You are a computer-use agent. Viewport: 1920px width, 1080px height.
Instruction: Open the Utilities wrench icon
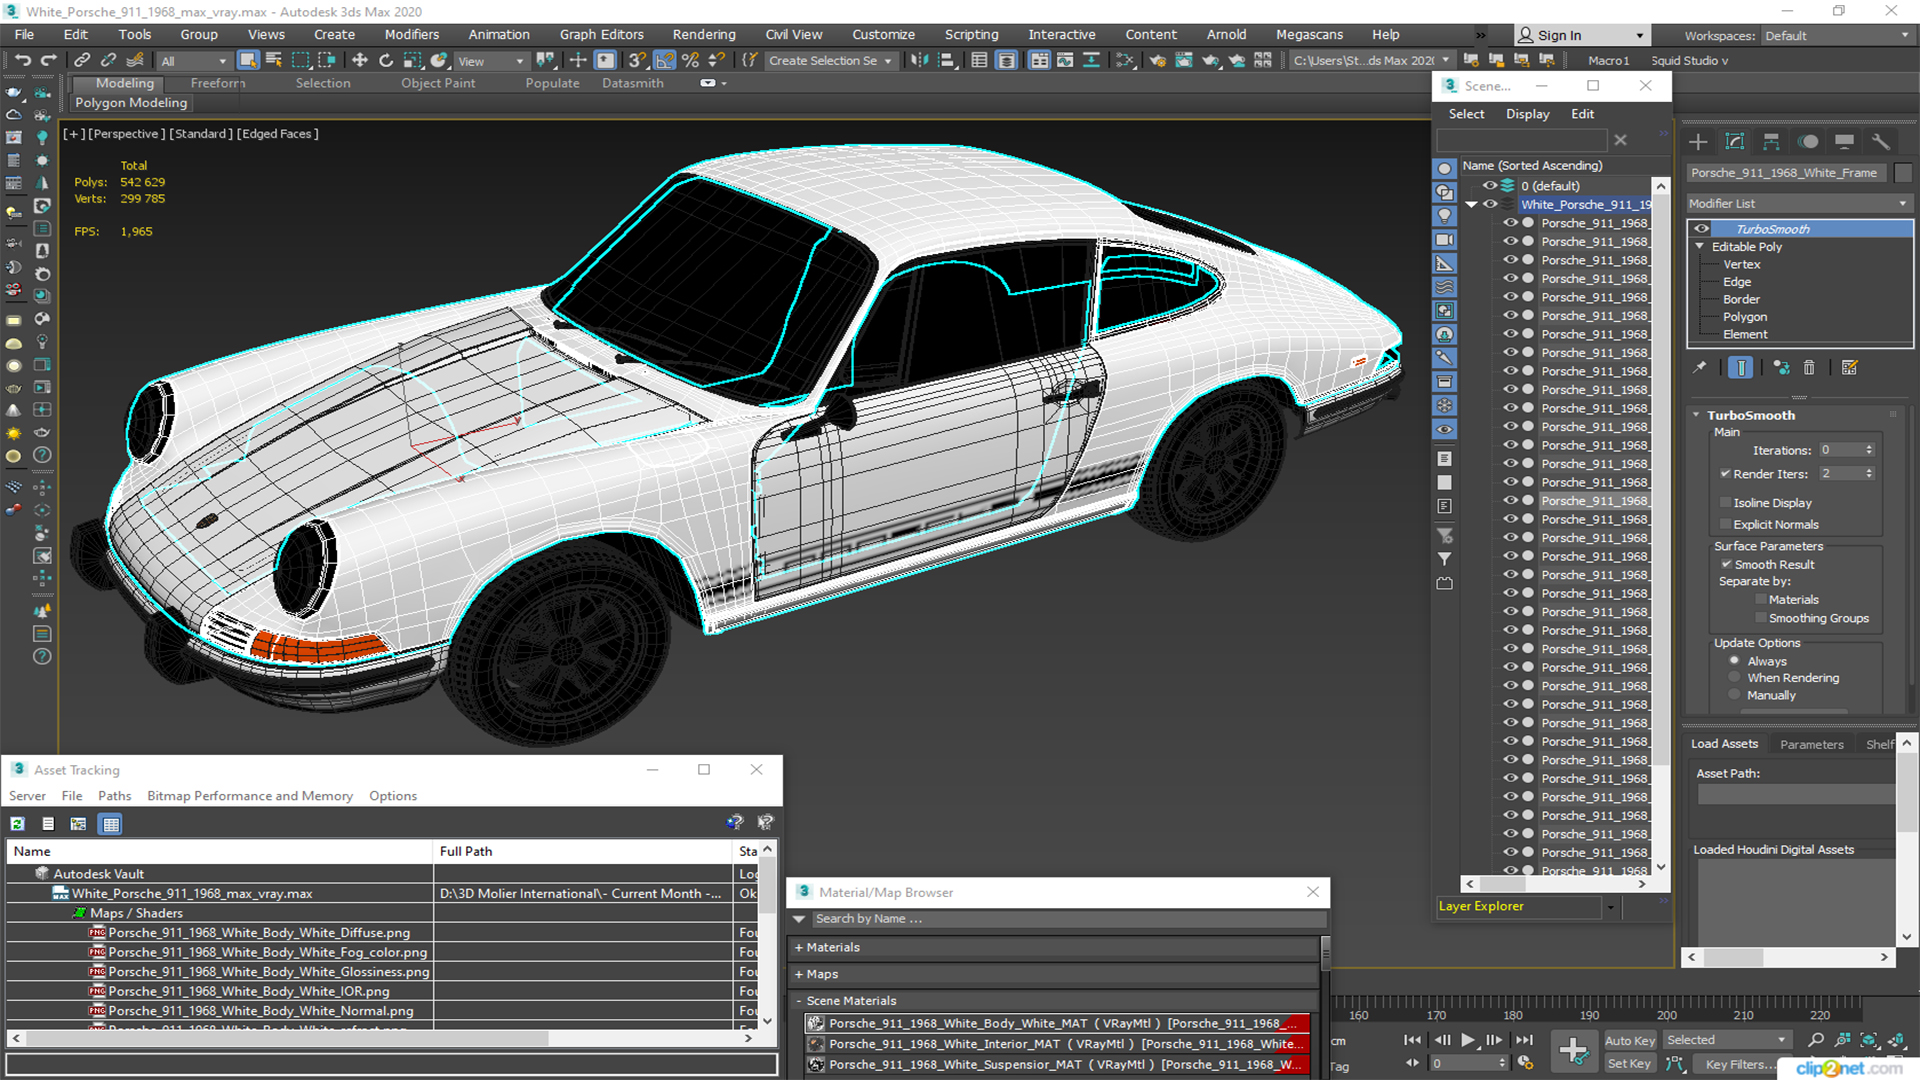tap(1881, 141)
